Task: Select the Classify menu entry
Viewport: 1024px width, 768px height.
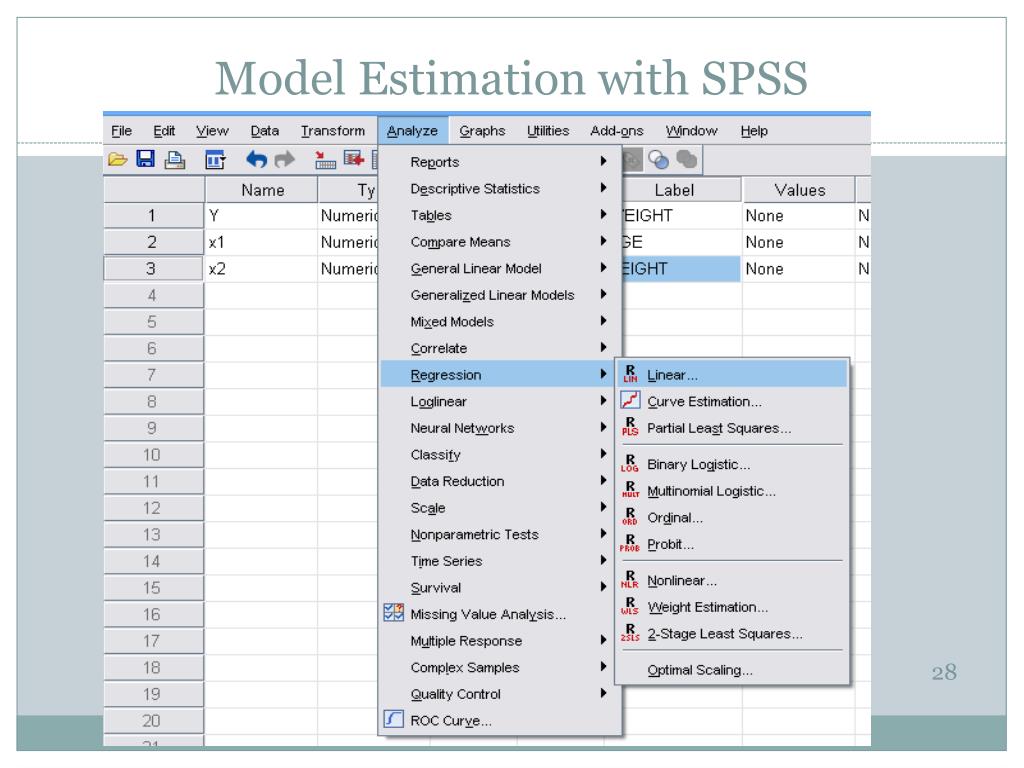Action: (500, 454)
